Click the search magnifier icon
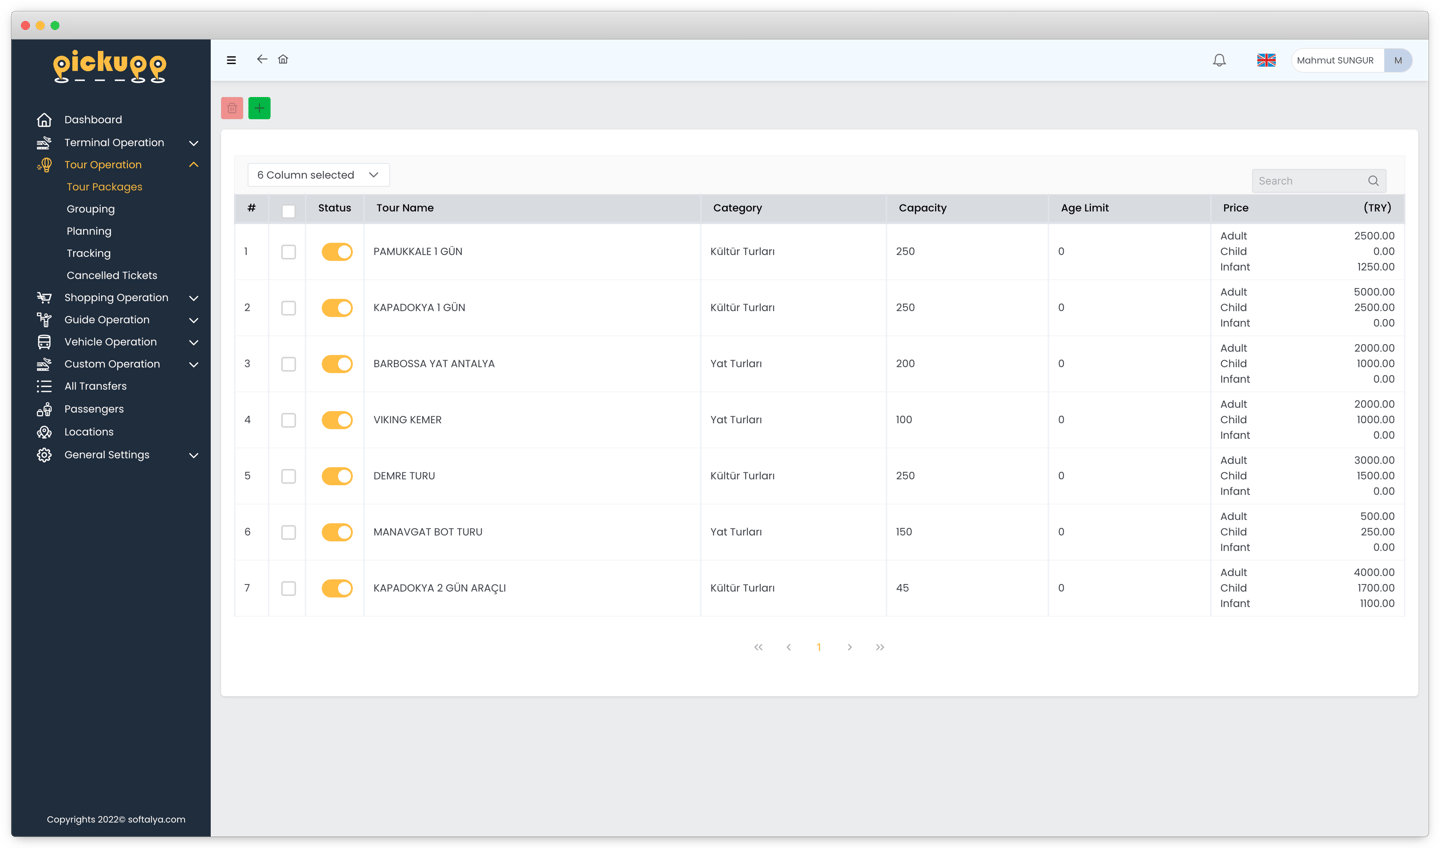Image resolution: width=1440 pixels, height=848 pixels. click(x=1373, y=181)
